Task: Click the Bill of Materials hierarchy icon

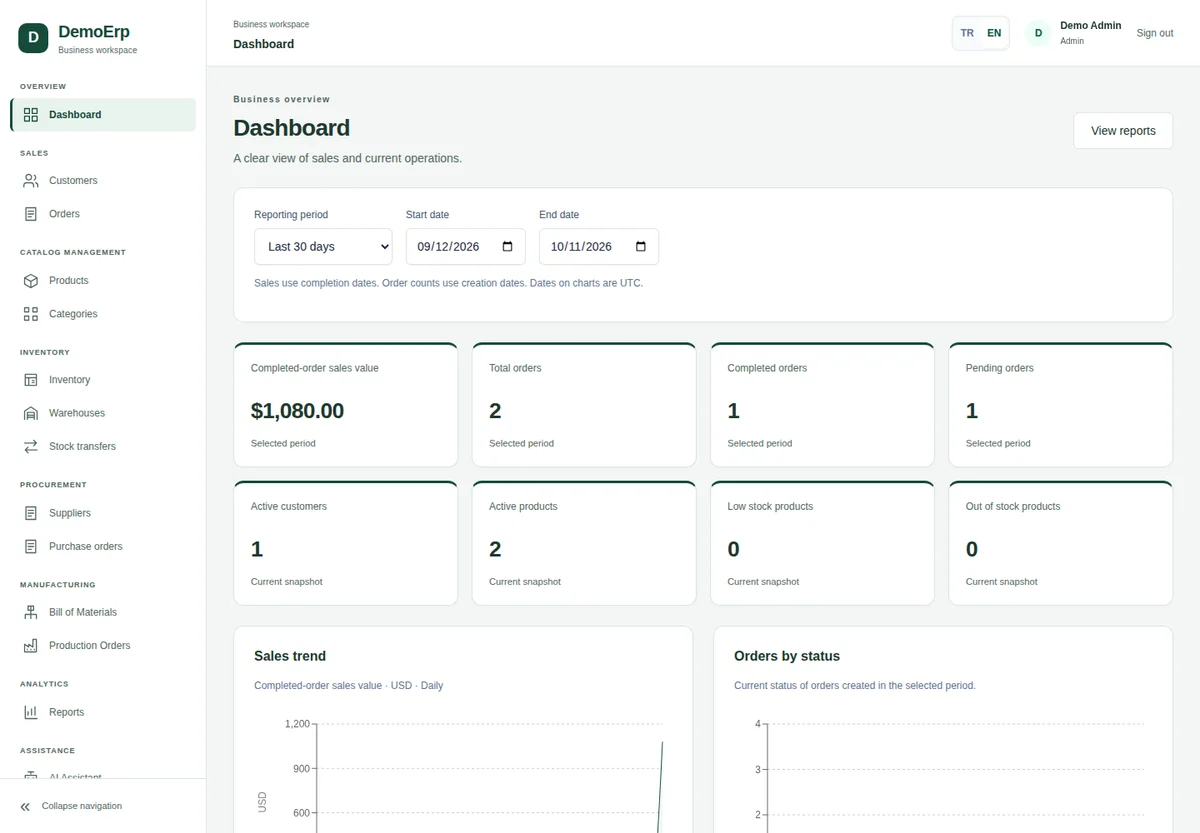Action: (31, 612)
